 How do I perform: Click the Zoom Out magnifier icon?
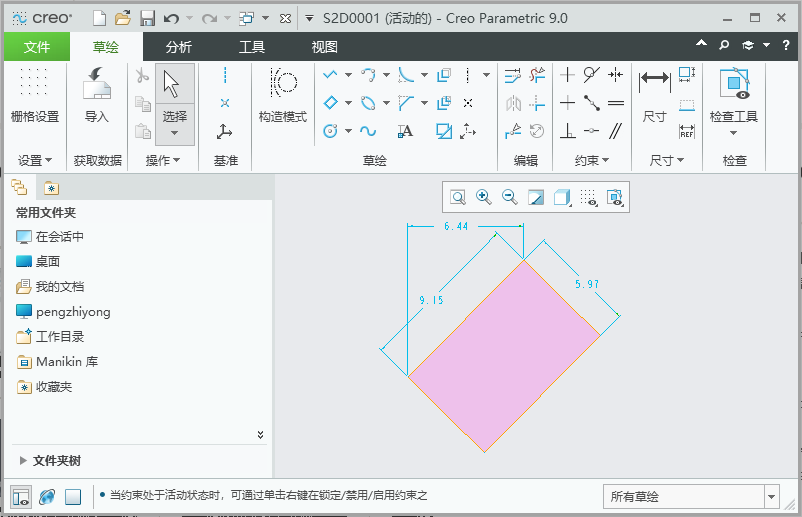[x=510, y=197]
